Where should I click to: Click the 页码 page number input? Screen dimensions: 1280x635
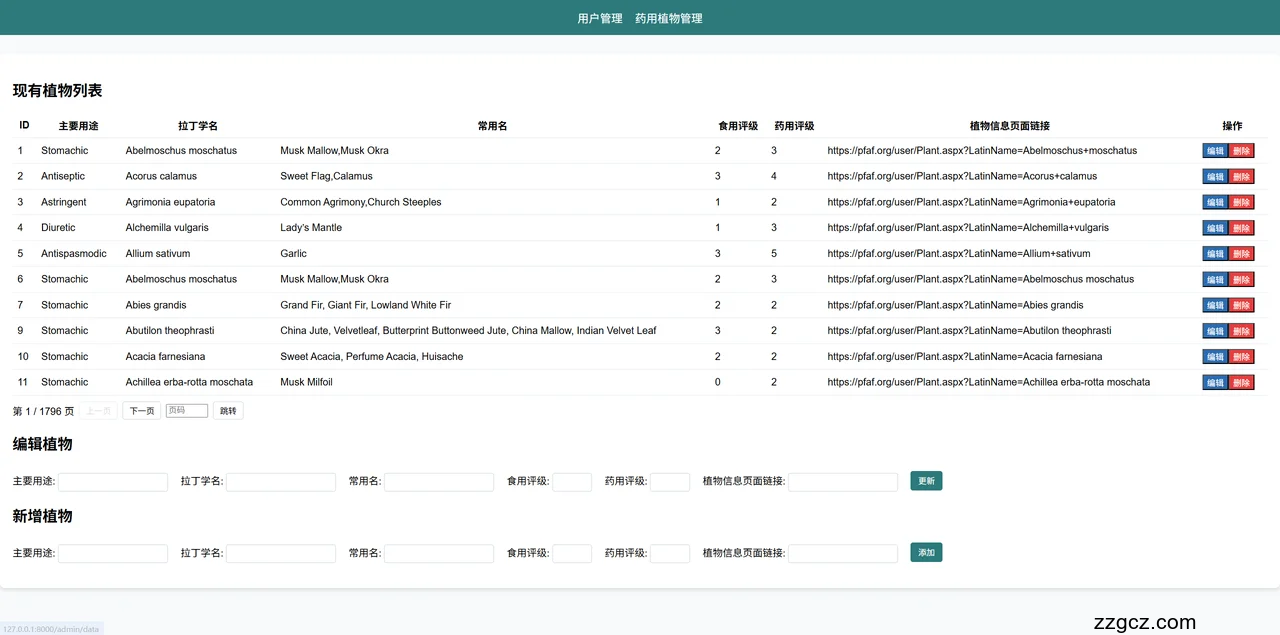click(x=187, y=411)
